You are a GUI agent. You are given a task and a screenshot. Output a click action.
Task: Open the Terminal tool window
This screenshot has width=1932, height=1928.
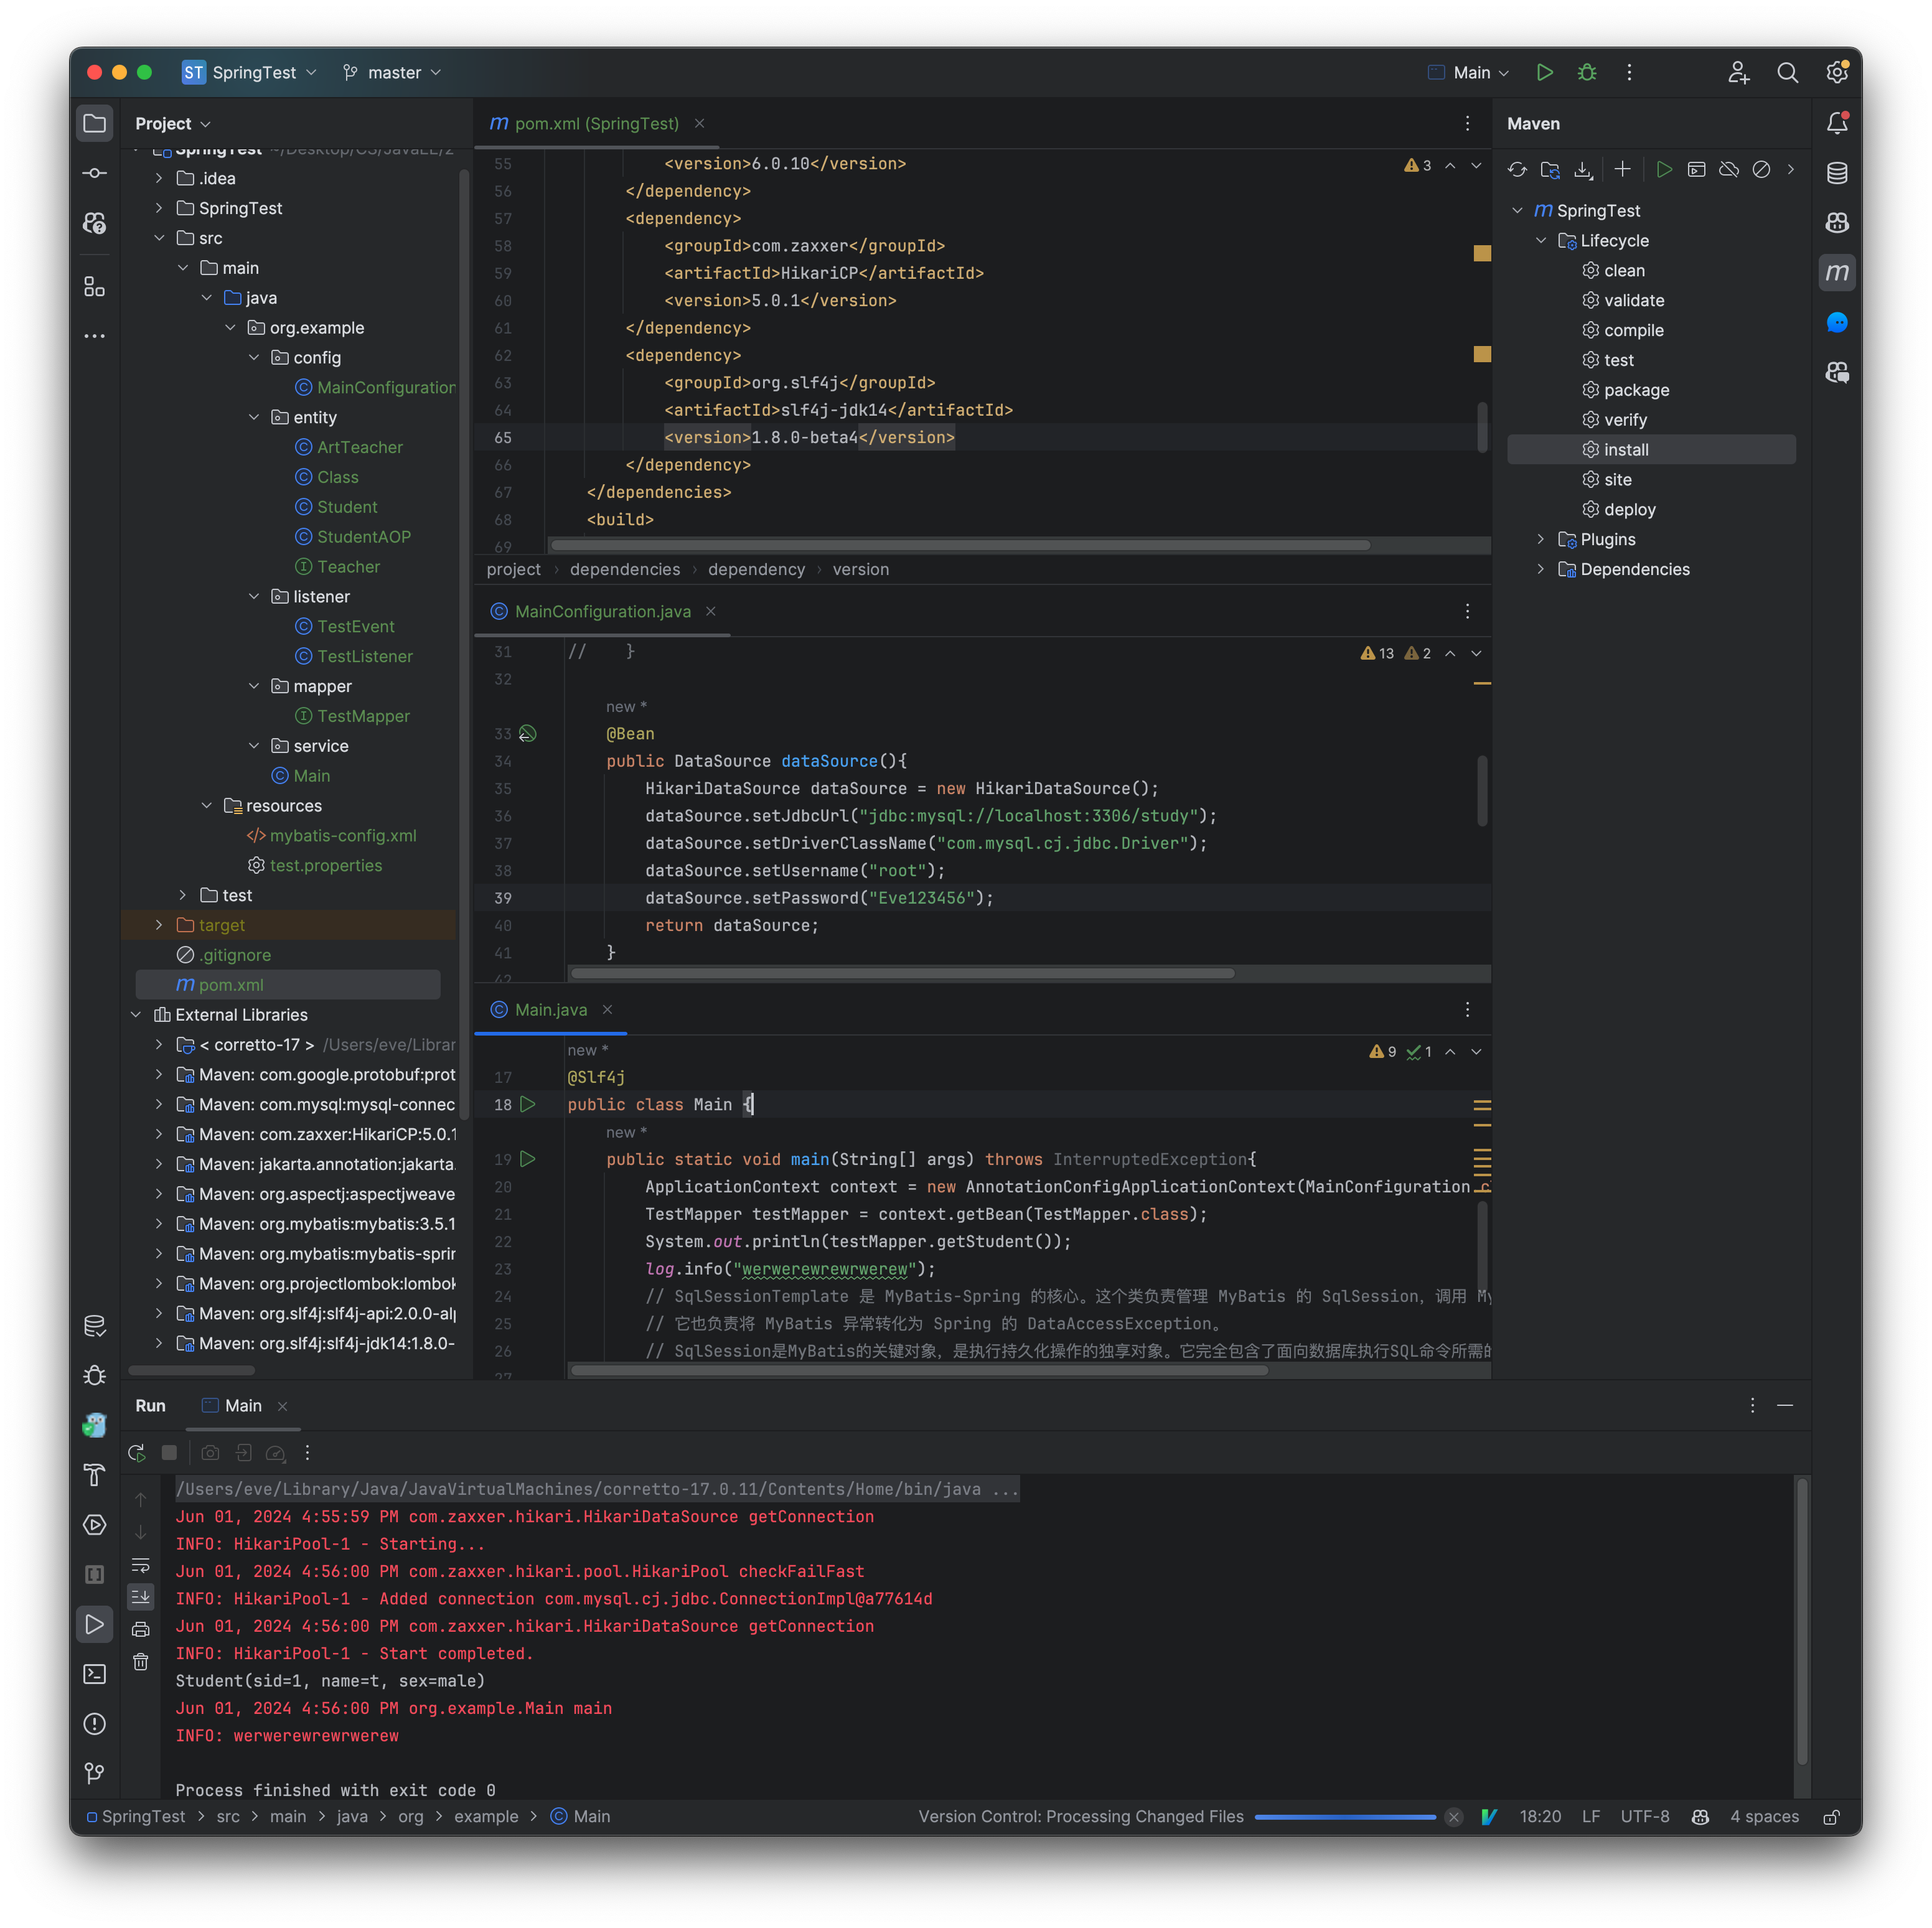pos(94,1675)
